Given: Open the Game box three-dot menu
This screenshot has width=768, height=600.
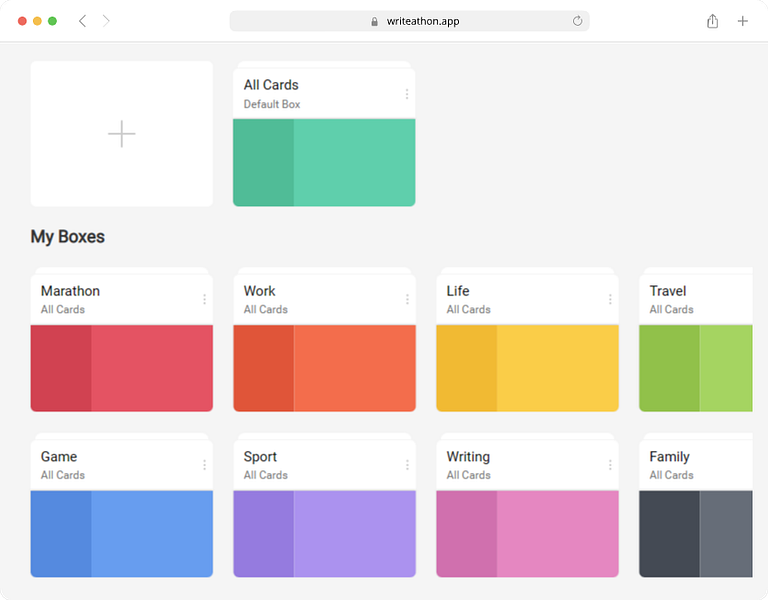Looking at the screenshot, I should 204,465.
